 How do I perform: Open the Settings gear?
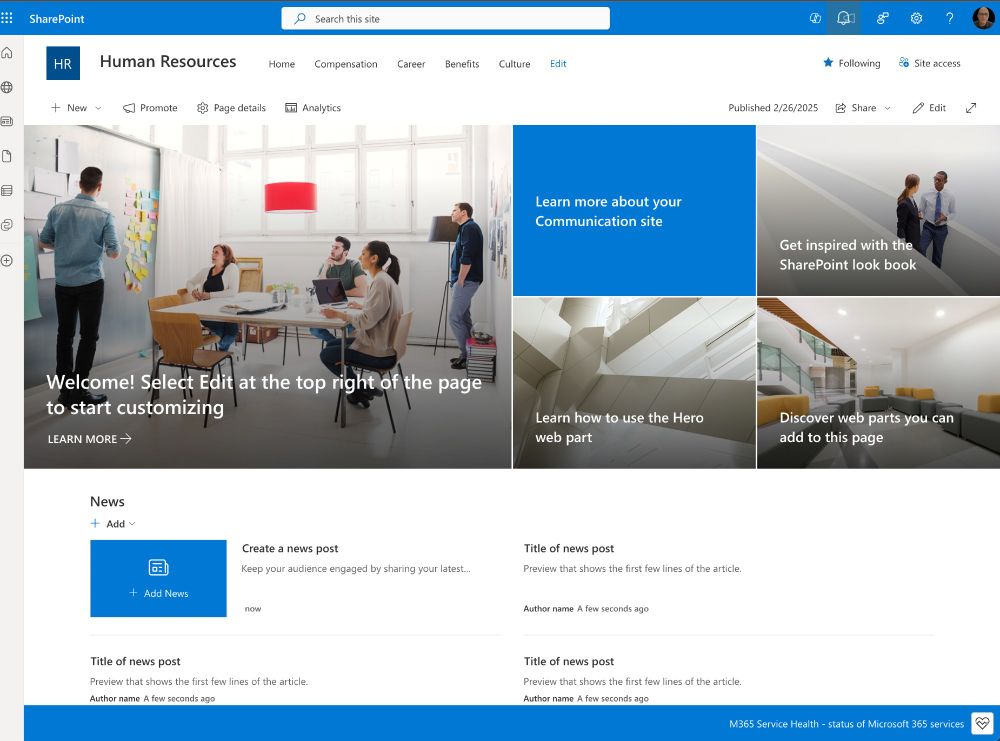(x=916, y=18)
